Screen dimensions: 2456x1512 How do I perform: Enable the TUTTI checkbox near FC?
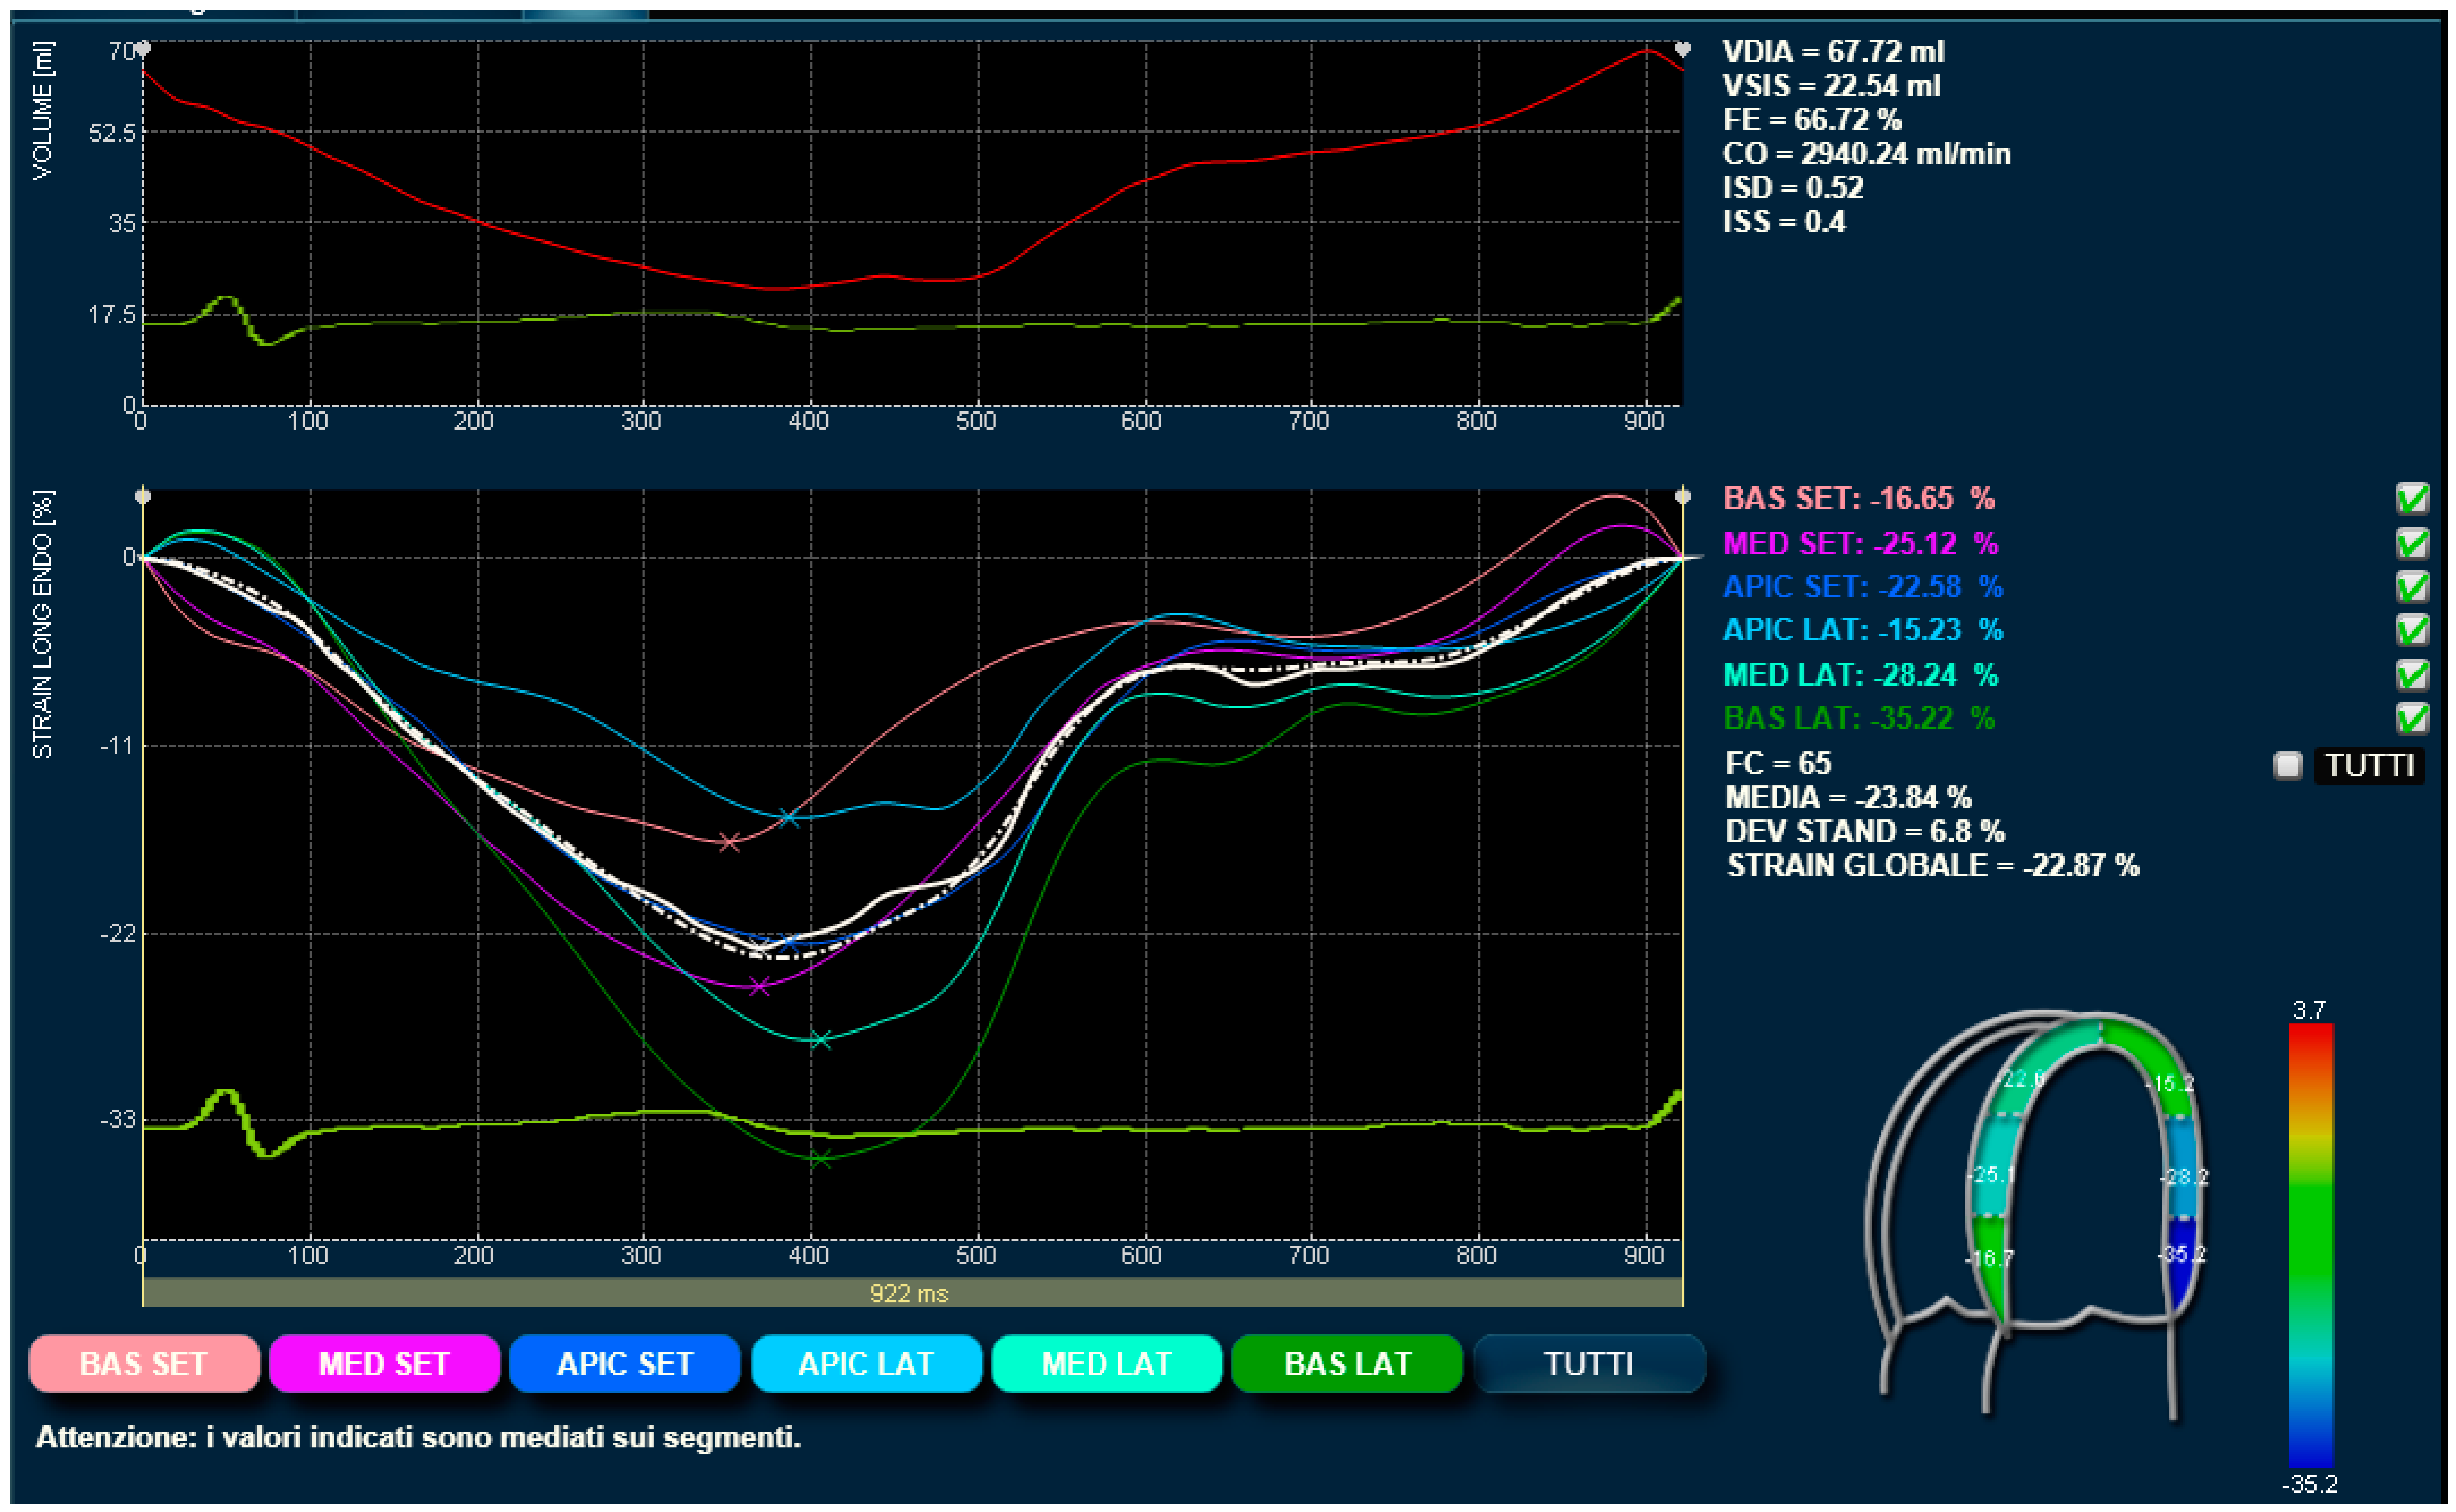[2288, 766]
